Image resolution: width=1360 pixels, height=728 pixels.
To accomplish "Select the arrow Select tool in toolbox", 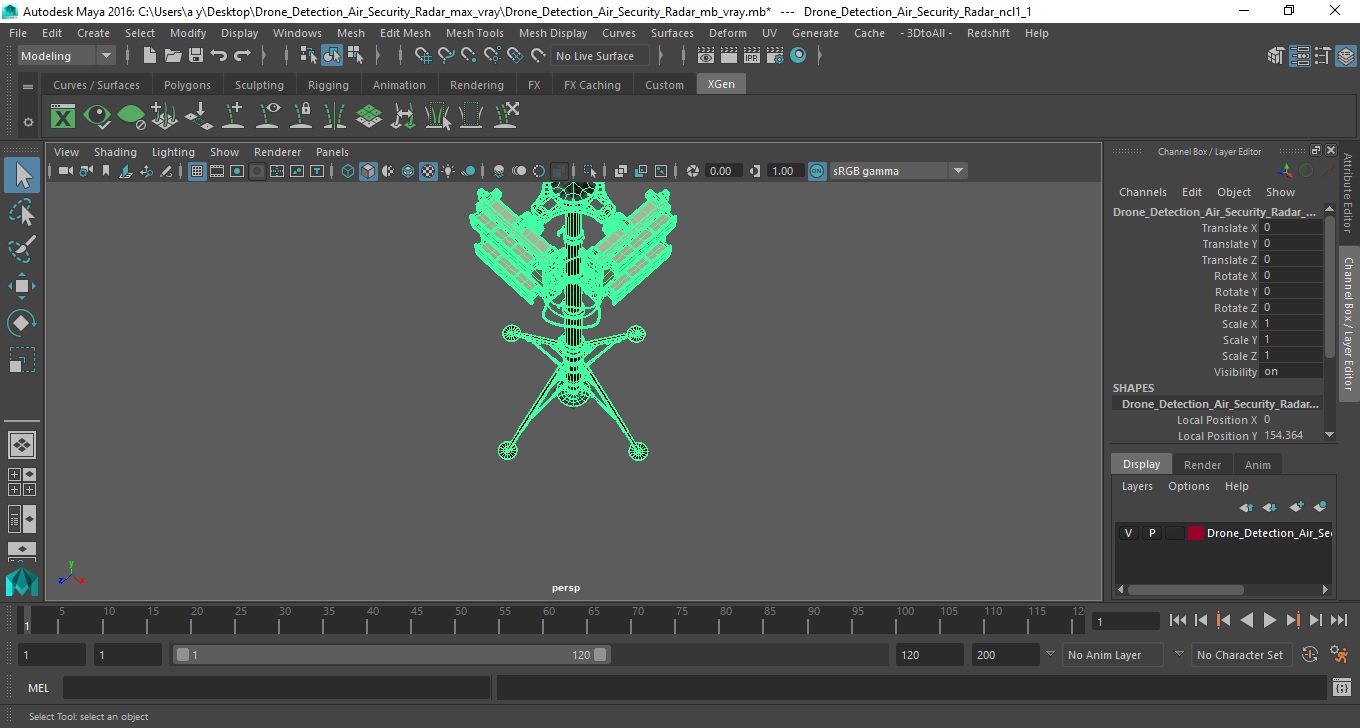I will pyautogui.click(x=22, y=175).
